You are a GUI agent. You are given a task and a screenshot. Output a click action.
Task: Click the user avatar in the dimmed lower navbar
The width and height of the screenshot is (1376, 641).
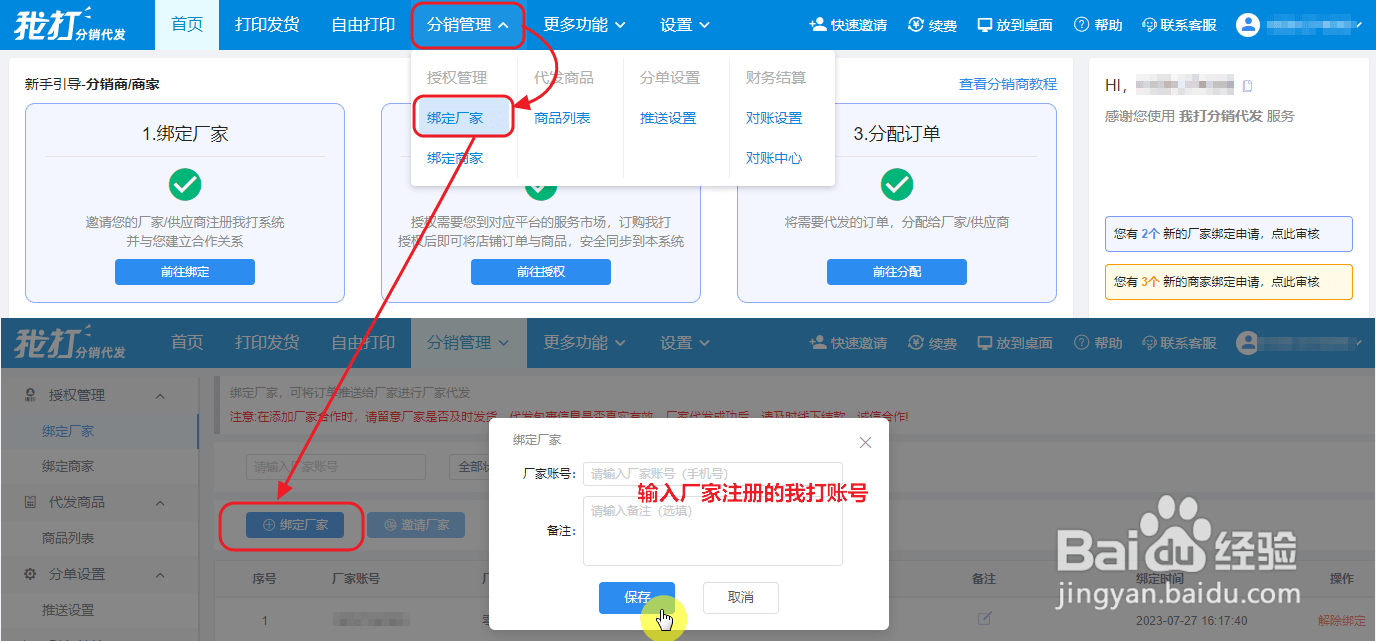point(1247,343)
